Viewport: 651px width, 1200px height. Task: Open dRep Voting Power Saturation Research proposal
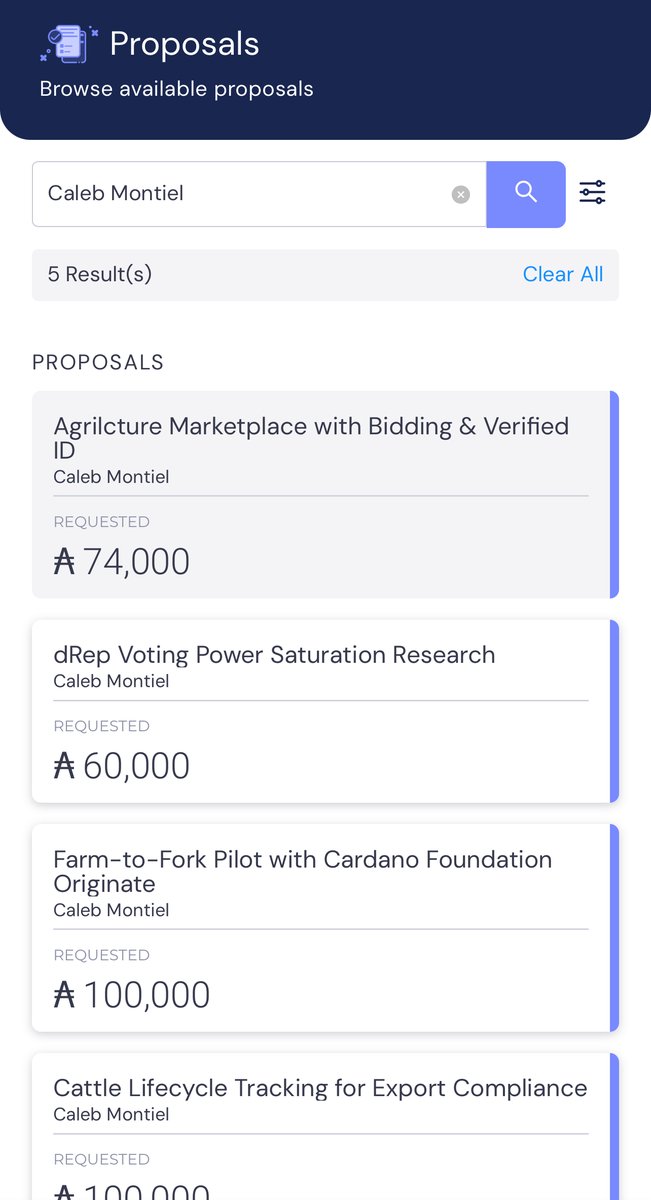point(274,655)
